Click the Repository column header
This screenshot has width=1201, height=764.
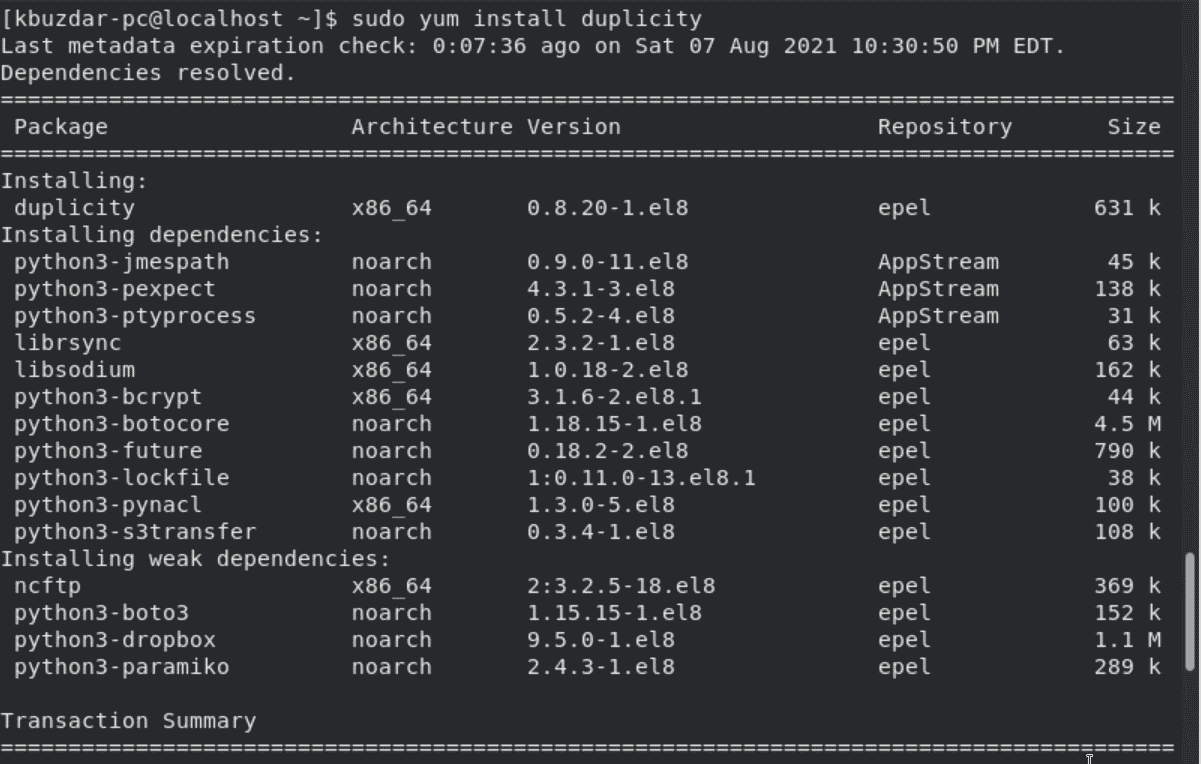pos(944,127)
